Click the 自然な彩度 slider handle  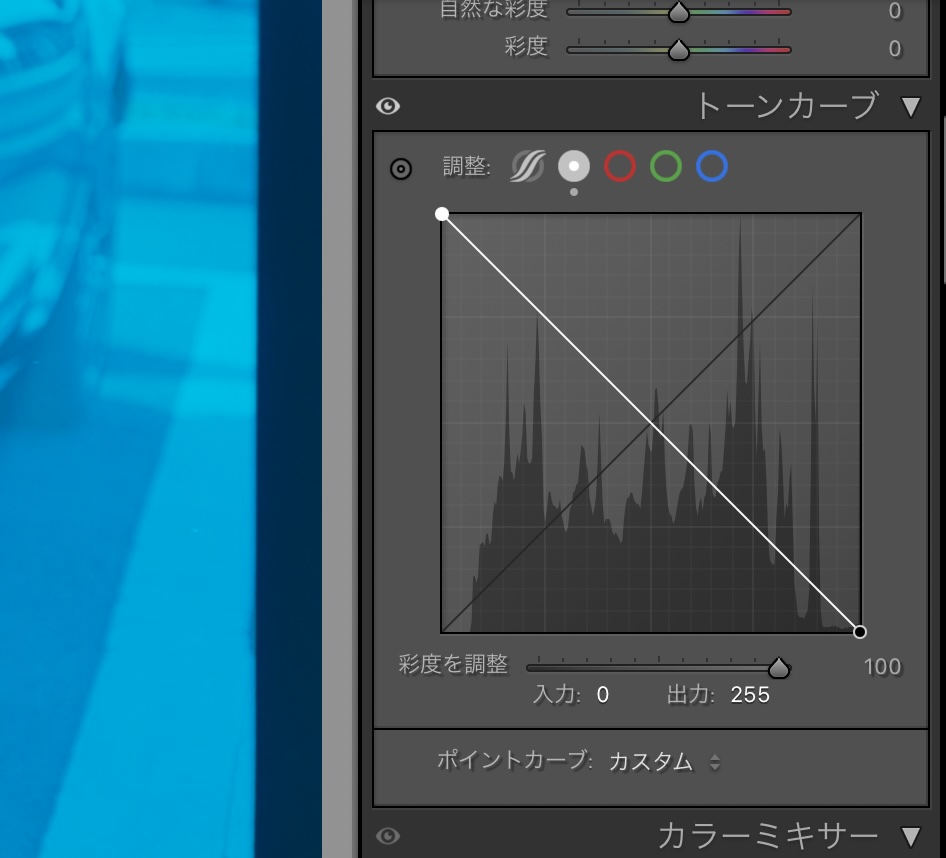[679, 12]
